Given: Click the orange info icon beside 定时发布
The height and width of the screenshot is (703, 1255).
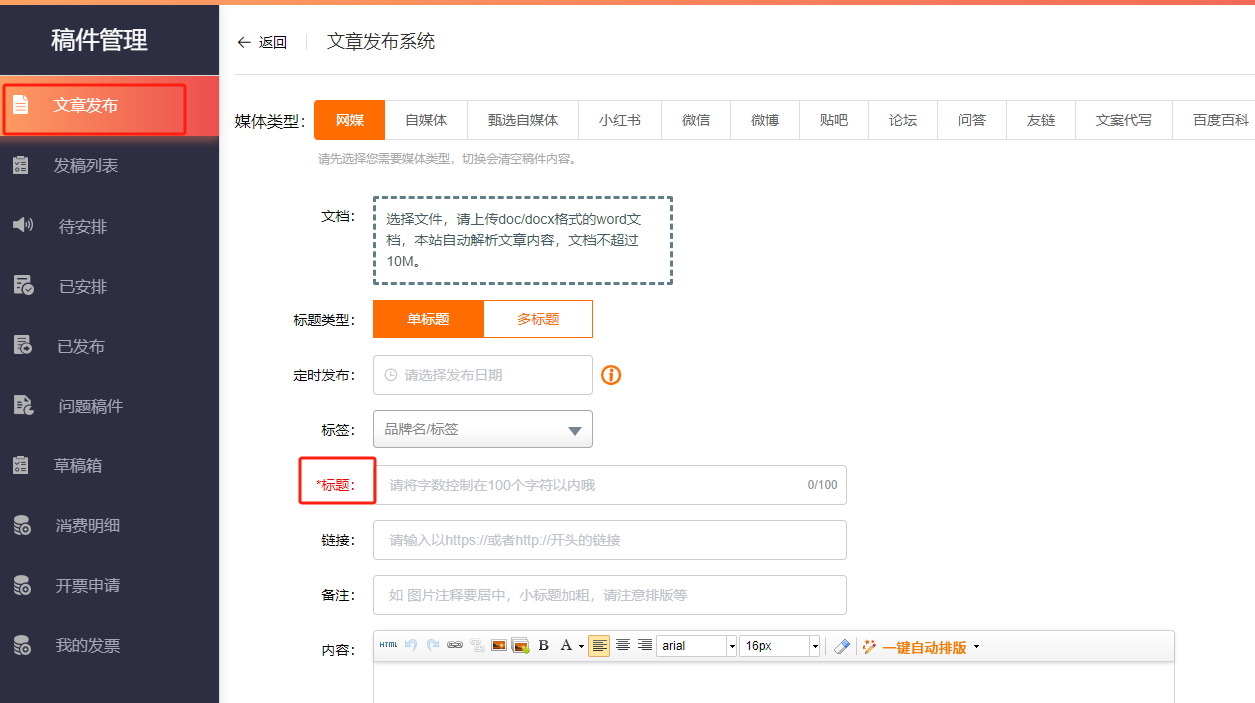Looking at the screenshot, I should tap(611, 375).
